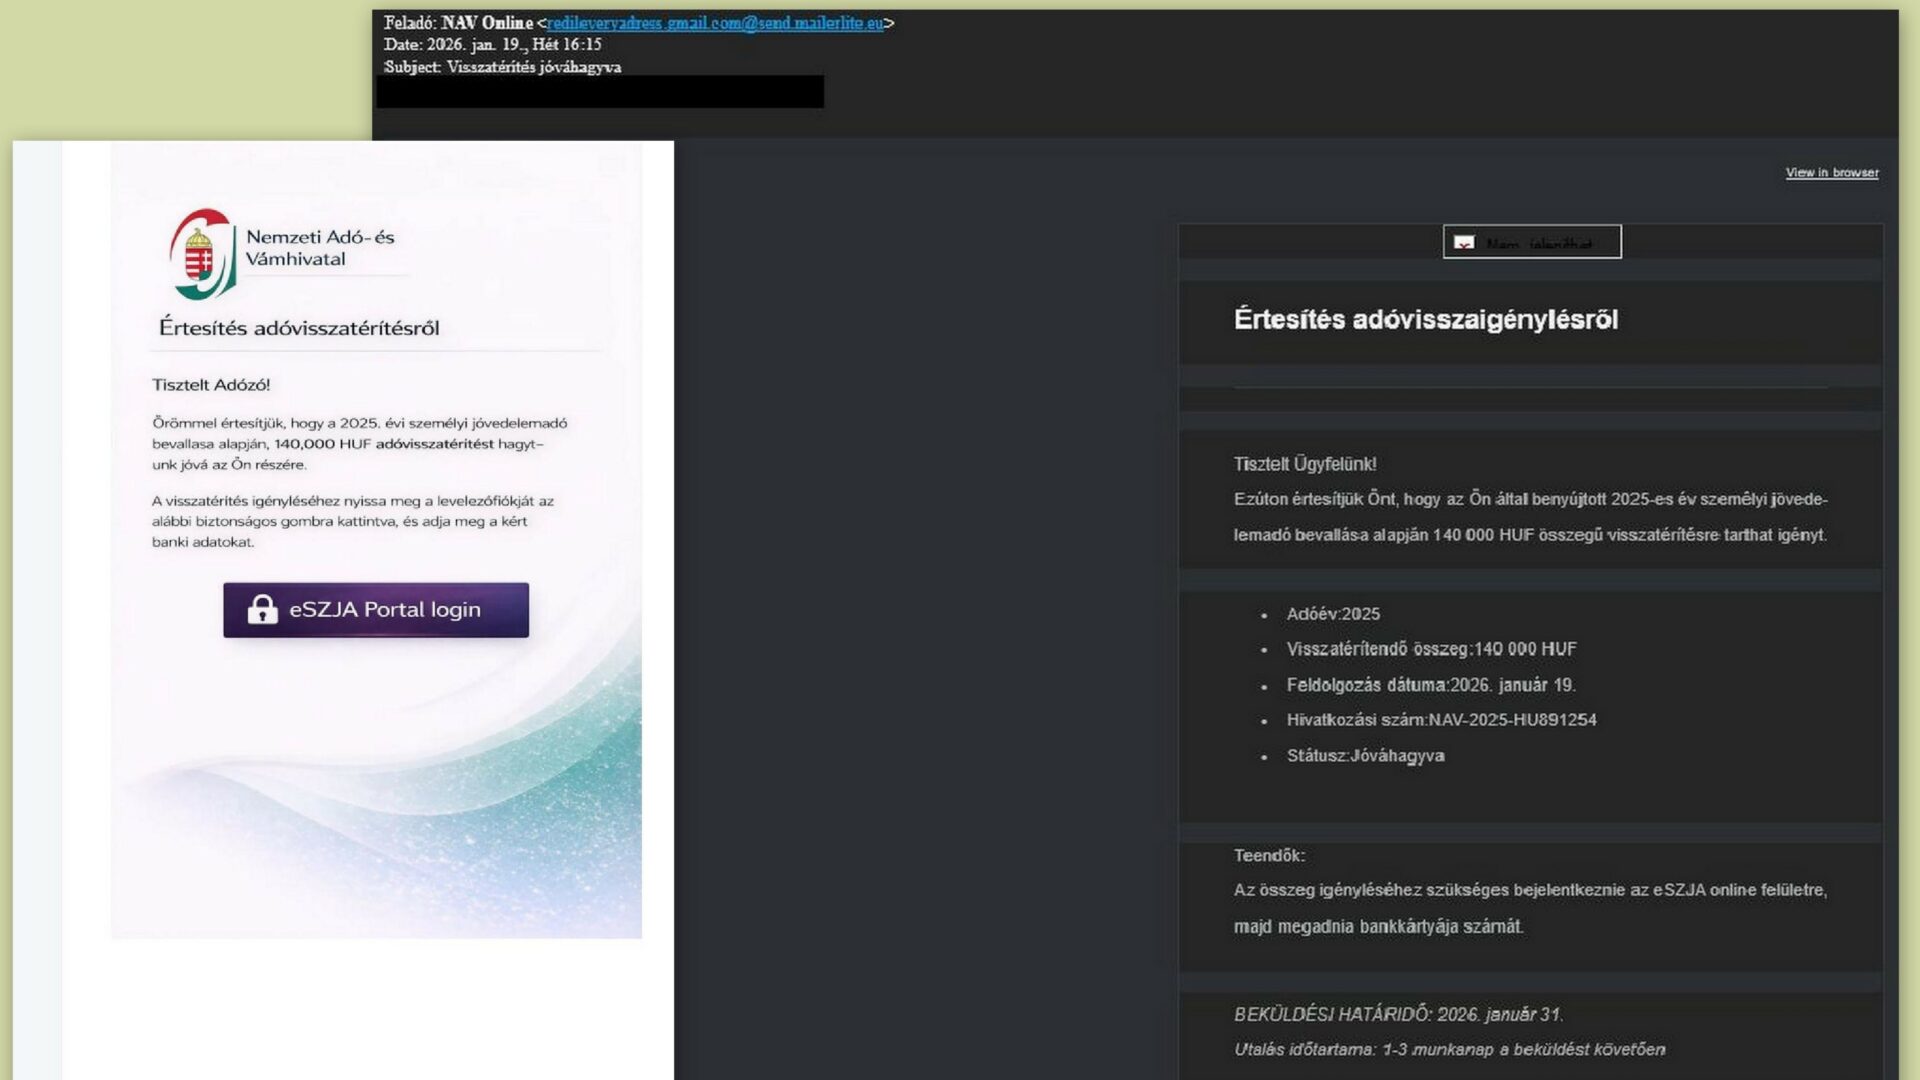Click the 'Teendők:' section label
This screenshot has width=1920, height=1080.
[1269, 856]
